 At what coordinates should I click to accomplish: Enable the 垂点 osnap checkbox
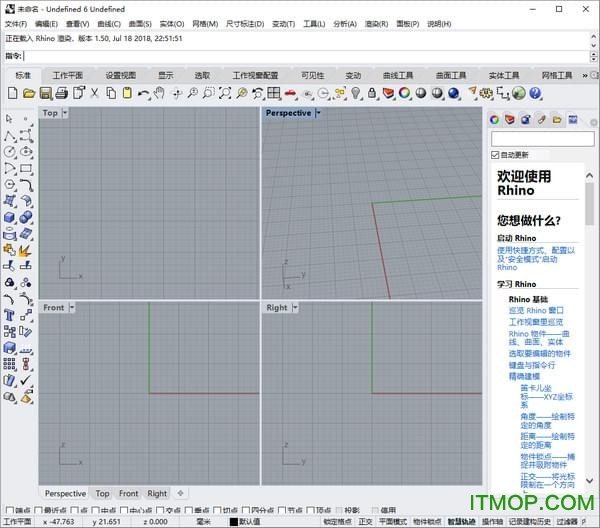pos(188,510)
